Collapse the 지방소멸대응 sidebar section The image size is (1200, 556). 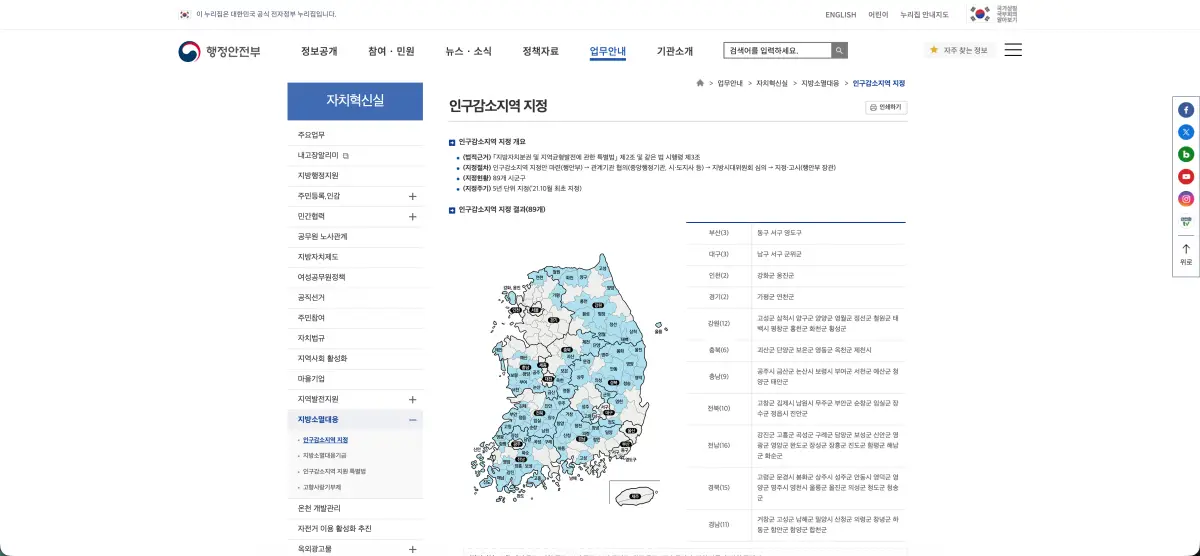click(412, 420)
